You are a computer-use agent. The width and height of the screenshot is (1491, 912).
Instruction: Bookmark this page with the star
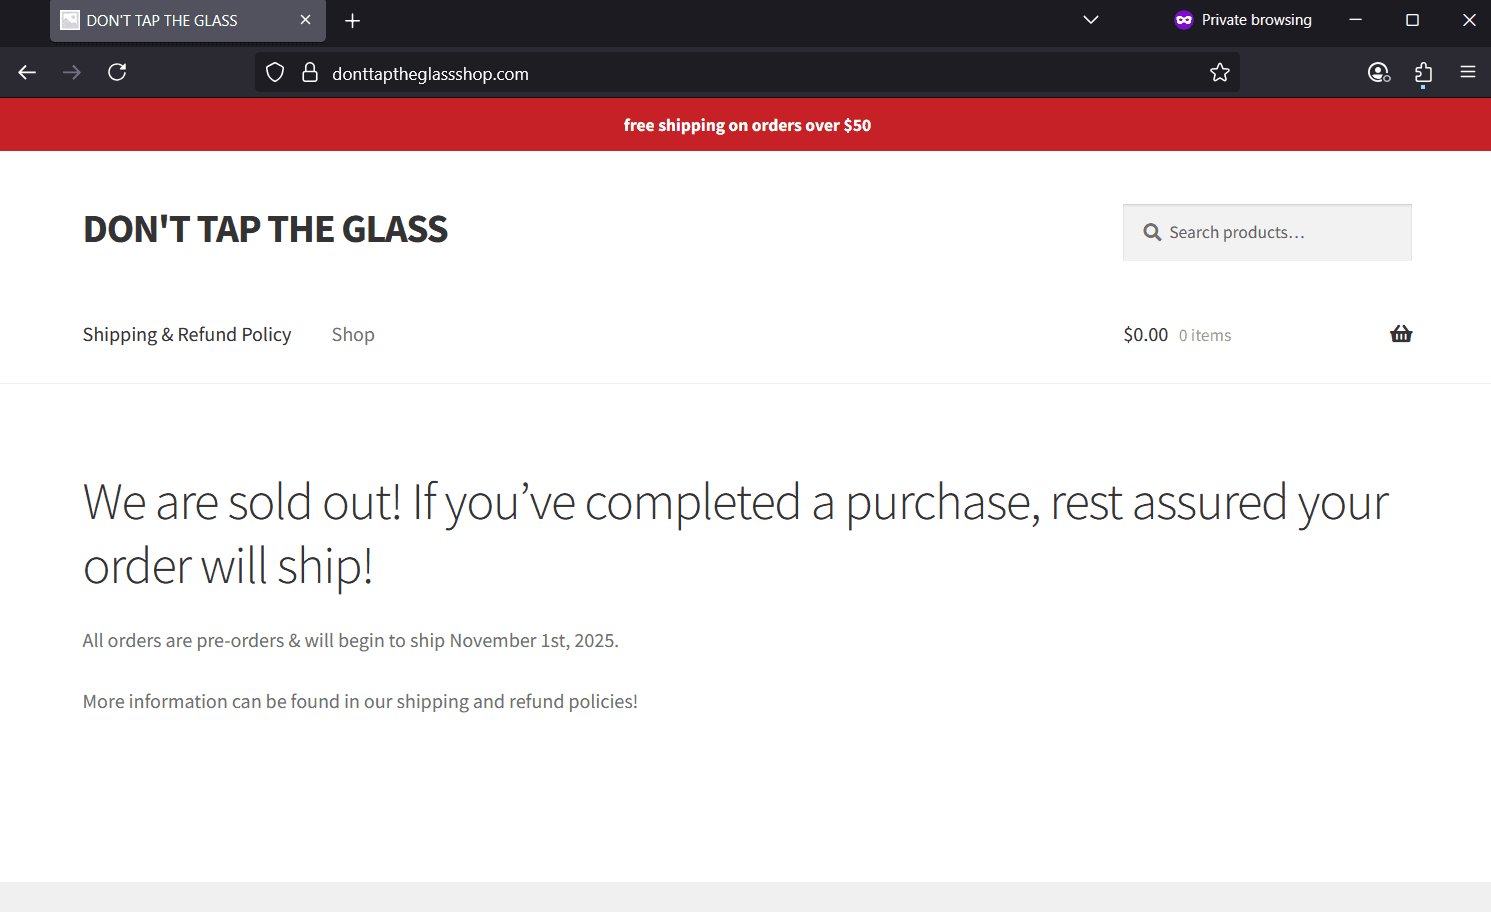[x=1220, y=72]
